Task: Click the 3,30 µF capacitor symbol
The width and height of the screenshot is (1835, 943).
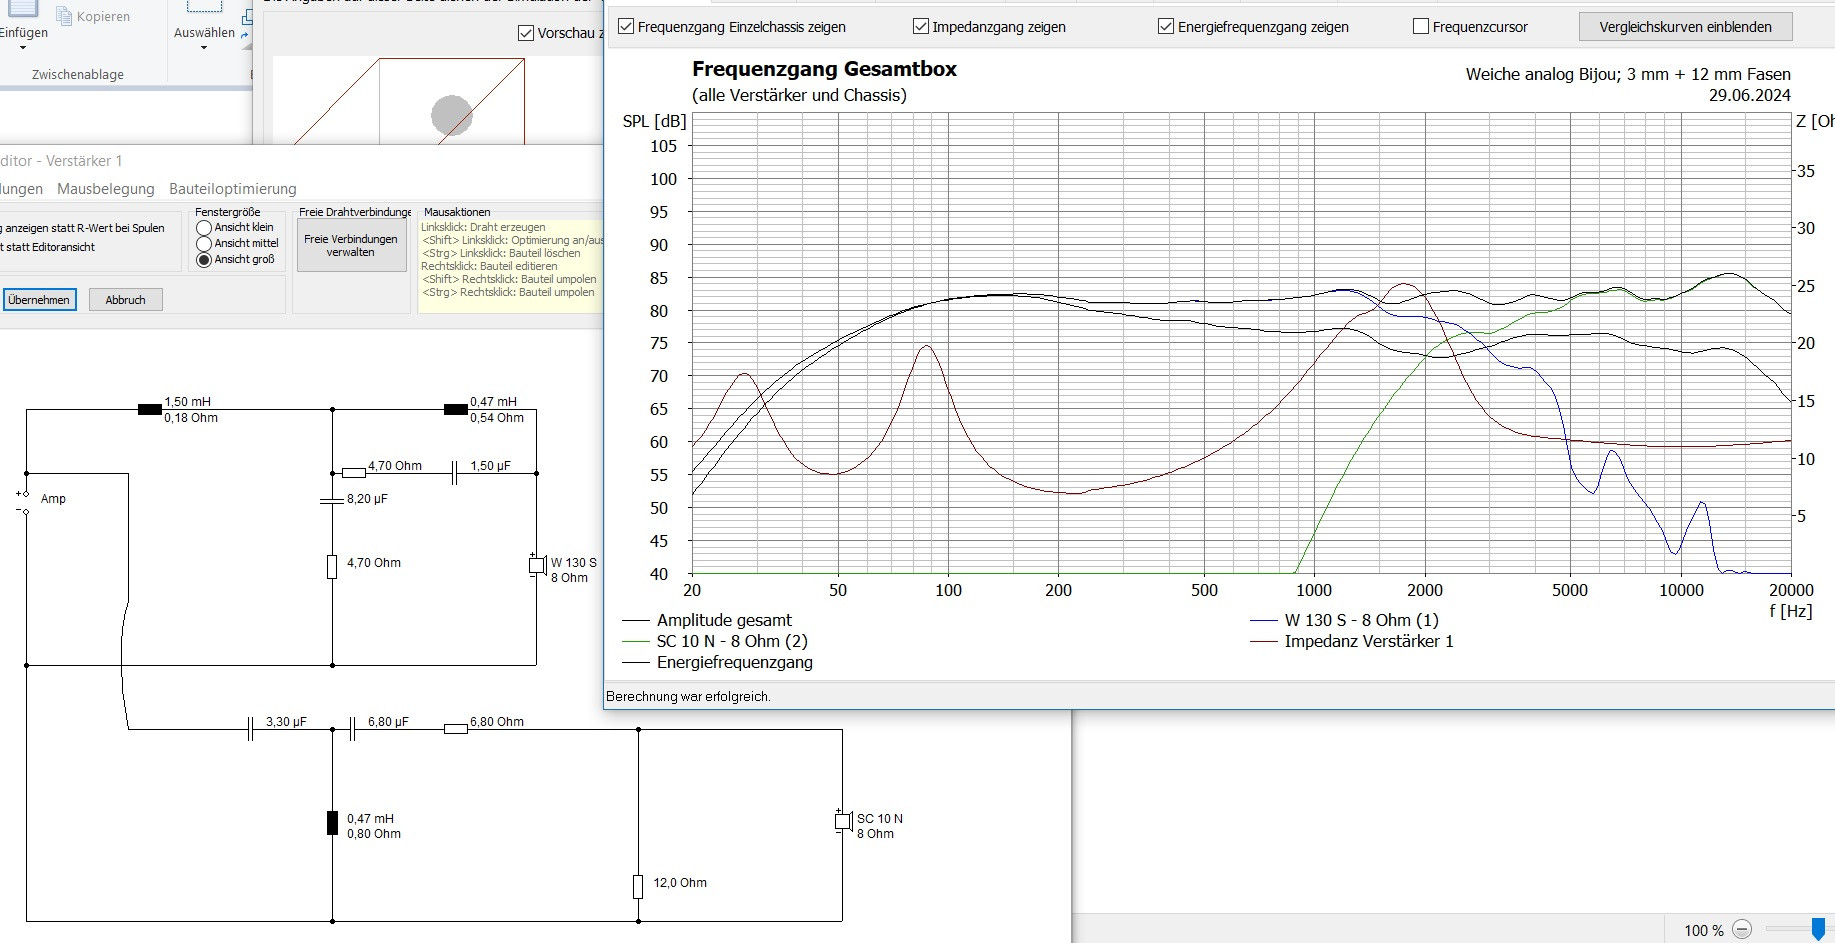Action: 251,730
